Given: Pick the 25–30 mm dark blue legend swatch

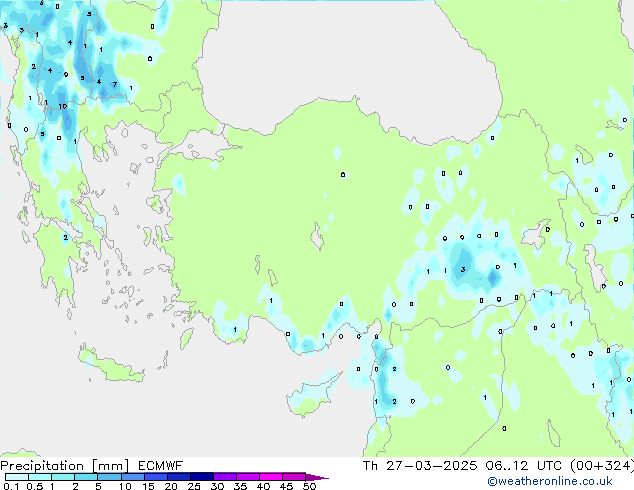Looking at the screenshot, I should pyautogui.click(x=201, y=477).
